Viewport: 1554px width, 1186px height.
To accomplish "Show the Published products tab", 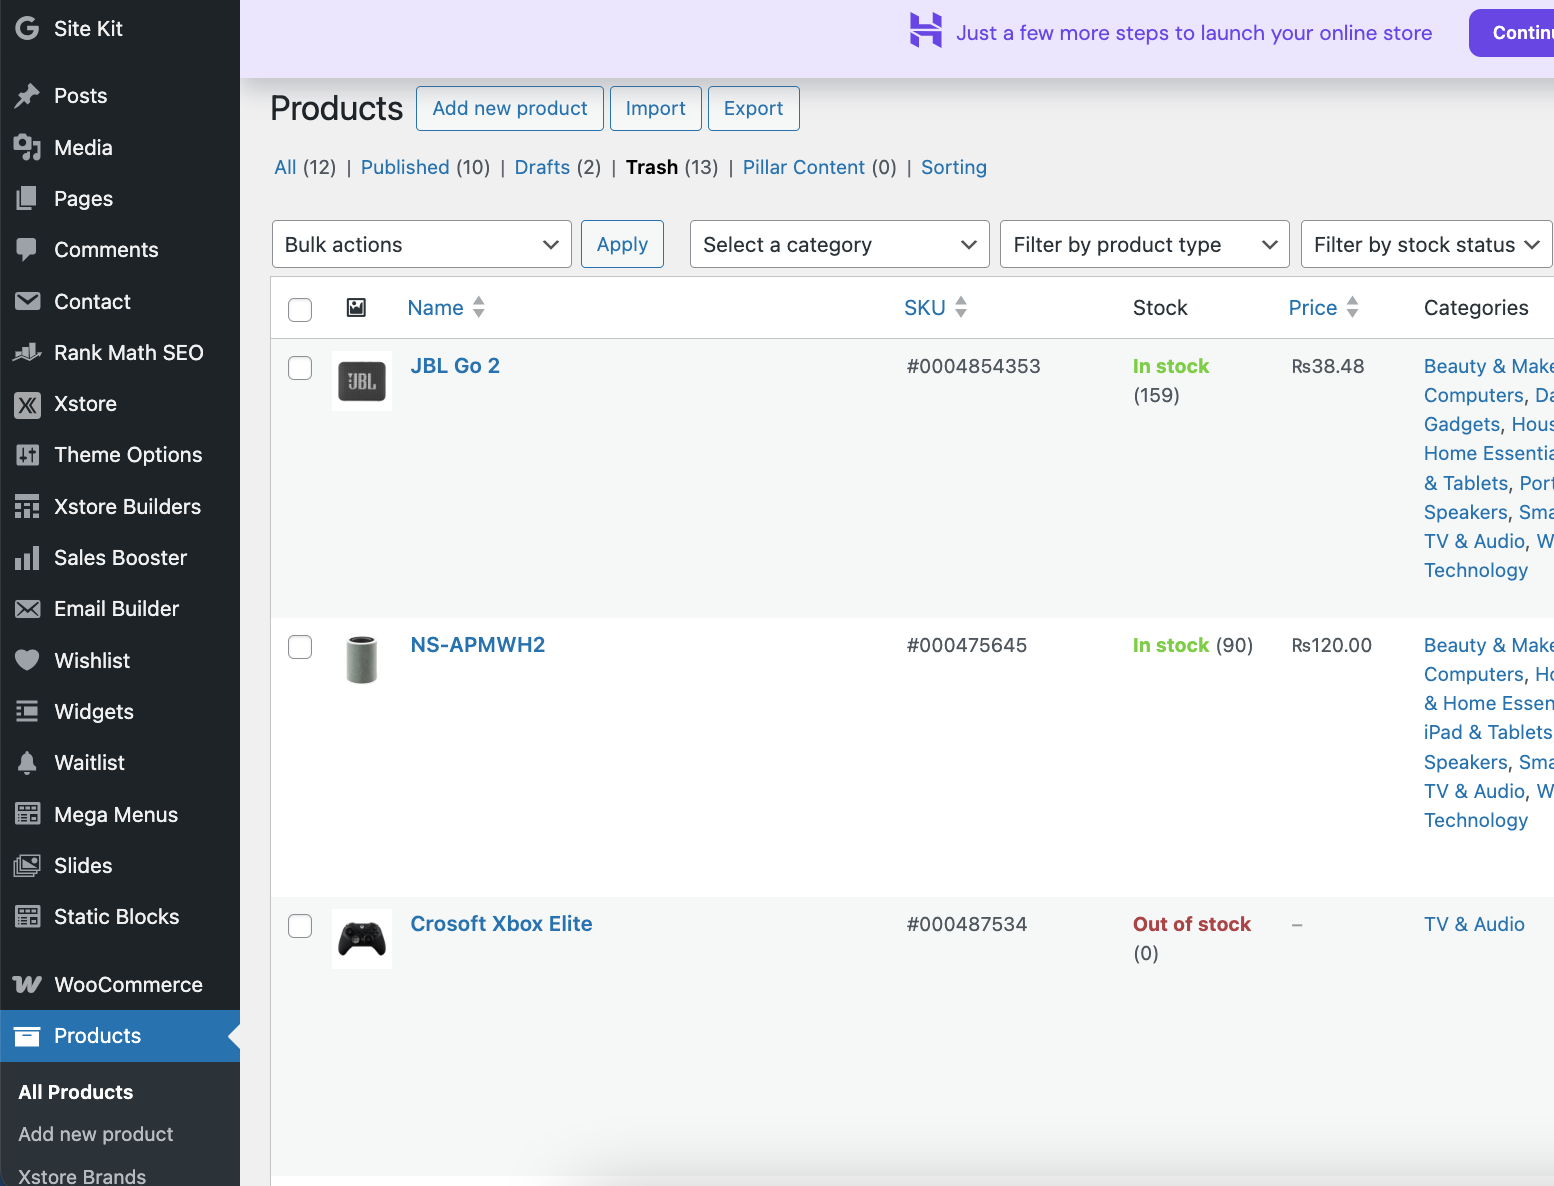I will [405, 167].
